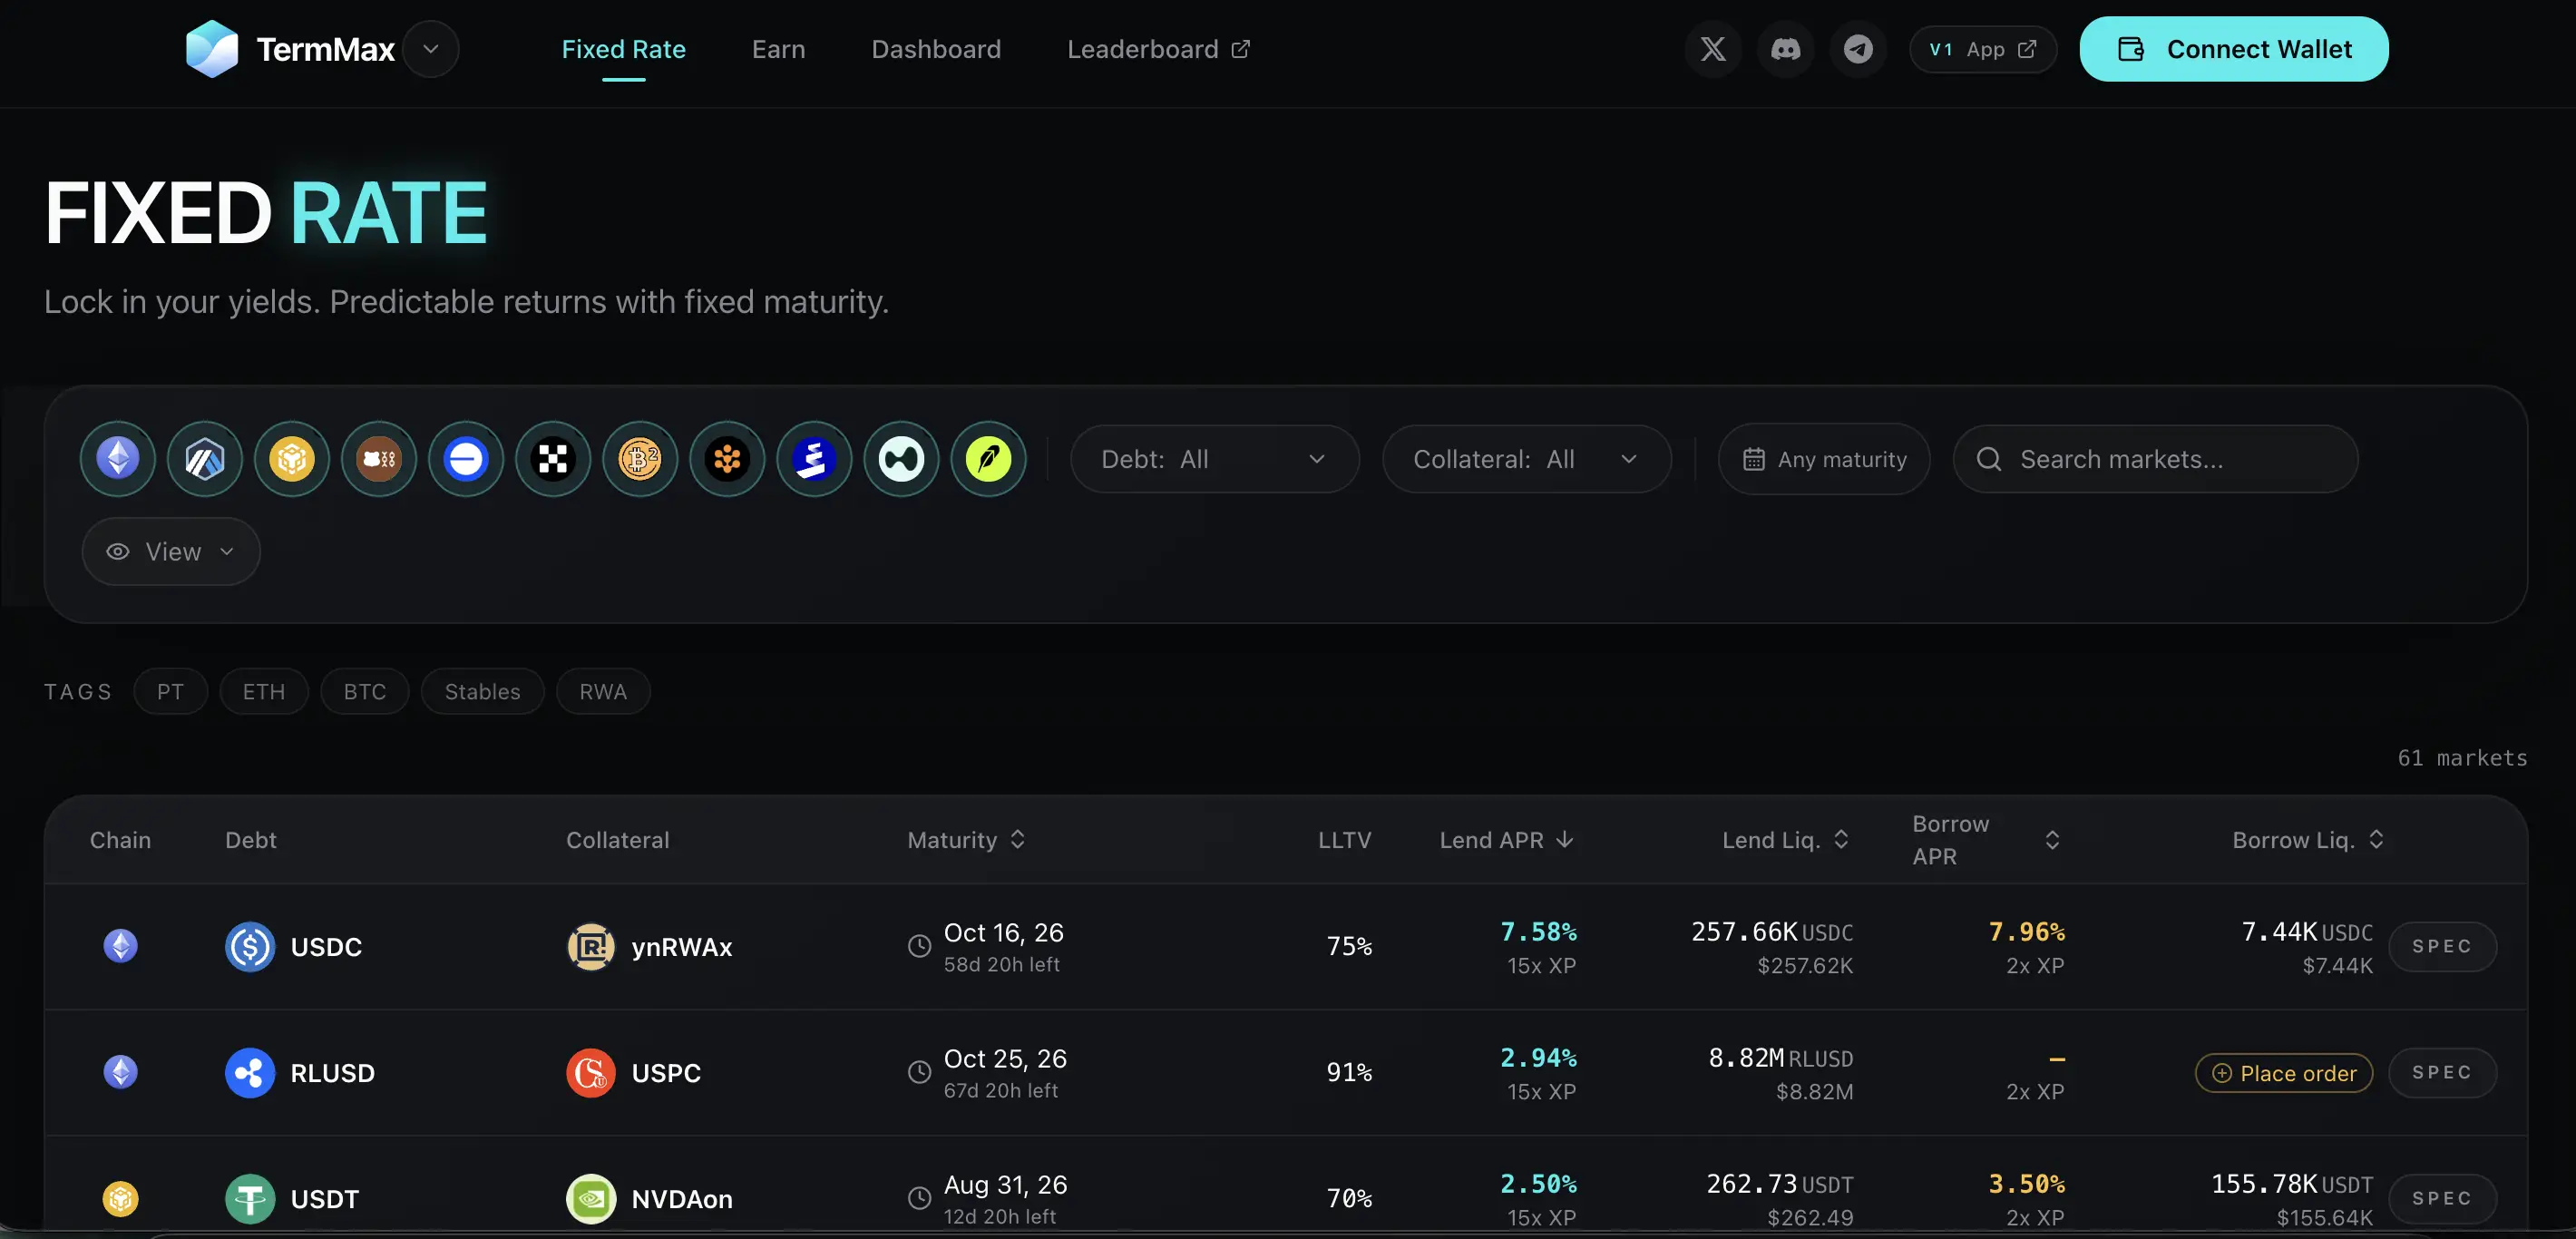Click Ethereum chain icon in USDC row

tap(121, 946)
